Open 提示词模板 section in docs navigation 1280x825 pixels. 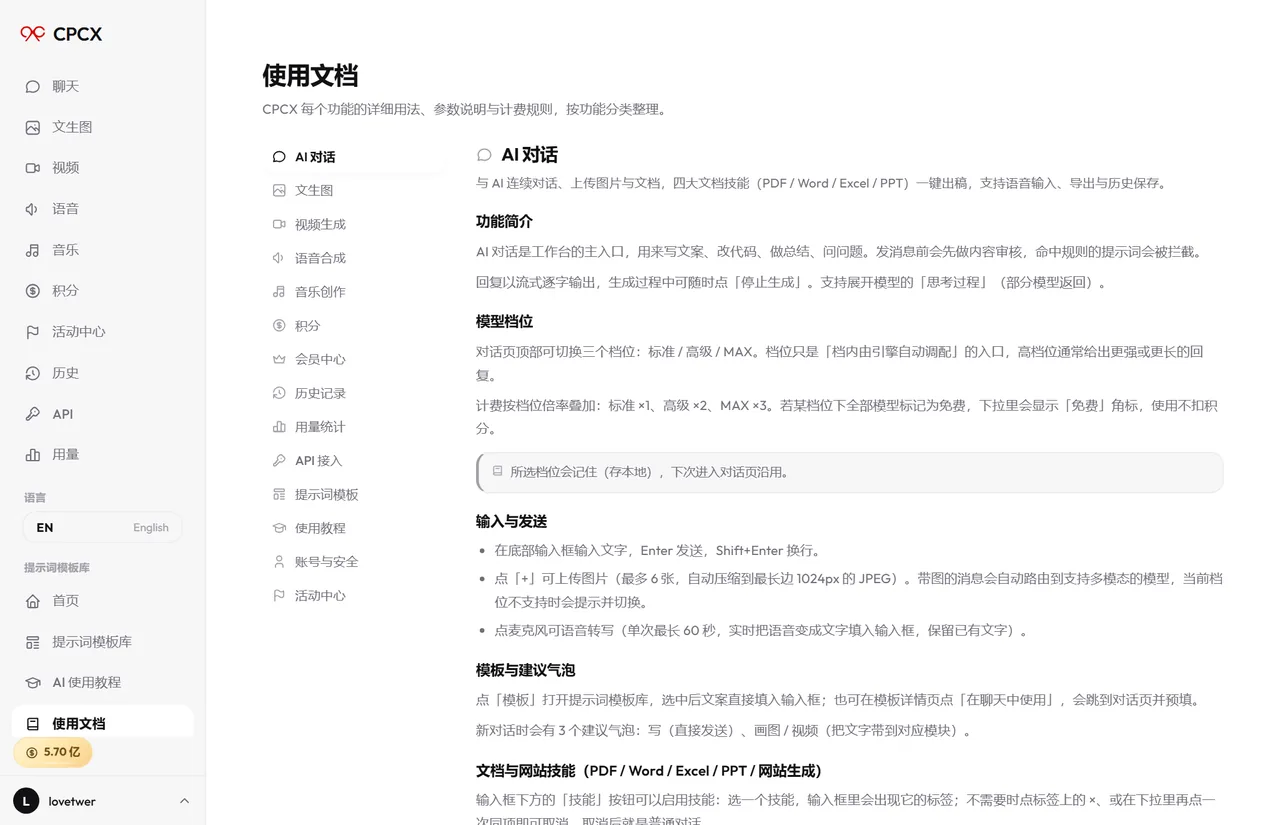(355, 495)
